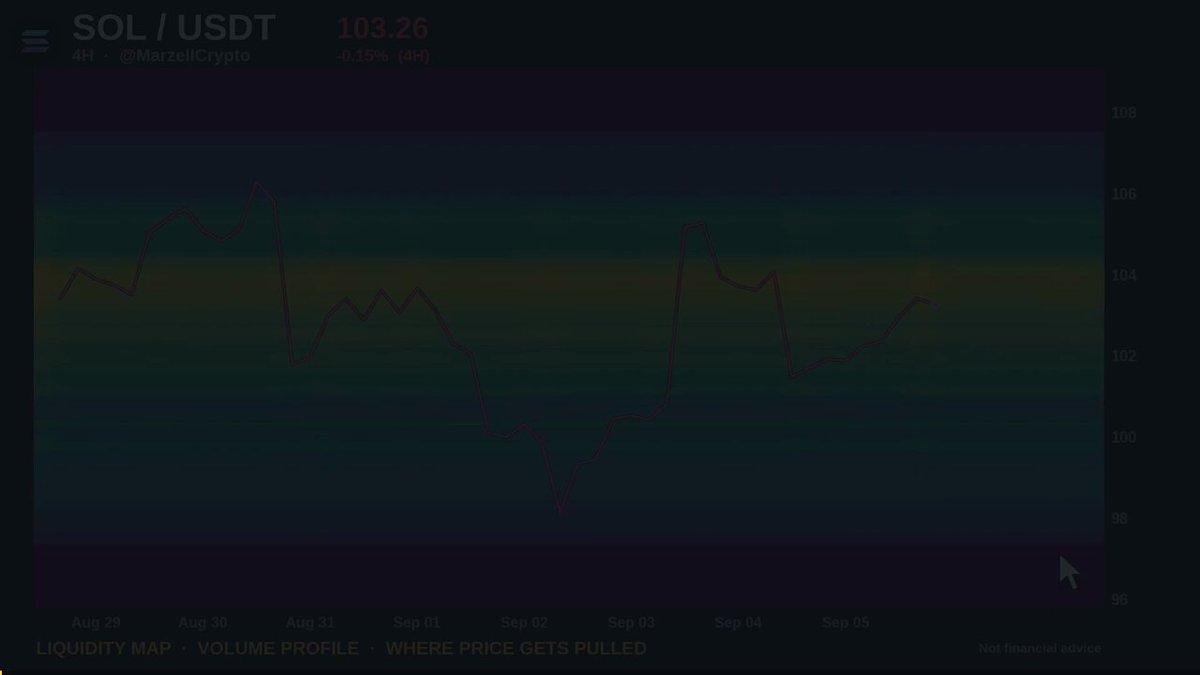Image resolution: width=1200 pixels, height=675 pixels.
Task: Click the 4H timeframe label
Action: click(83, 56)
